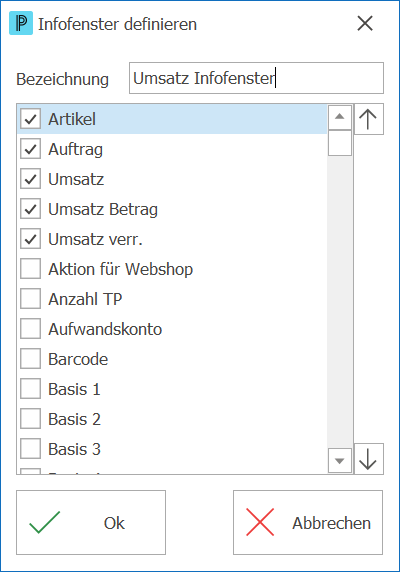Enable the Aktion für Webshop checkbox
Image resolution: width=400 pixels, height=572 pixels.
click(x=30, y=269)
